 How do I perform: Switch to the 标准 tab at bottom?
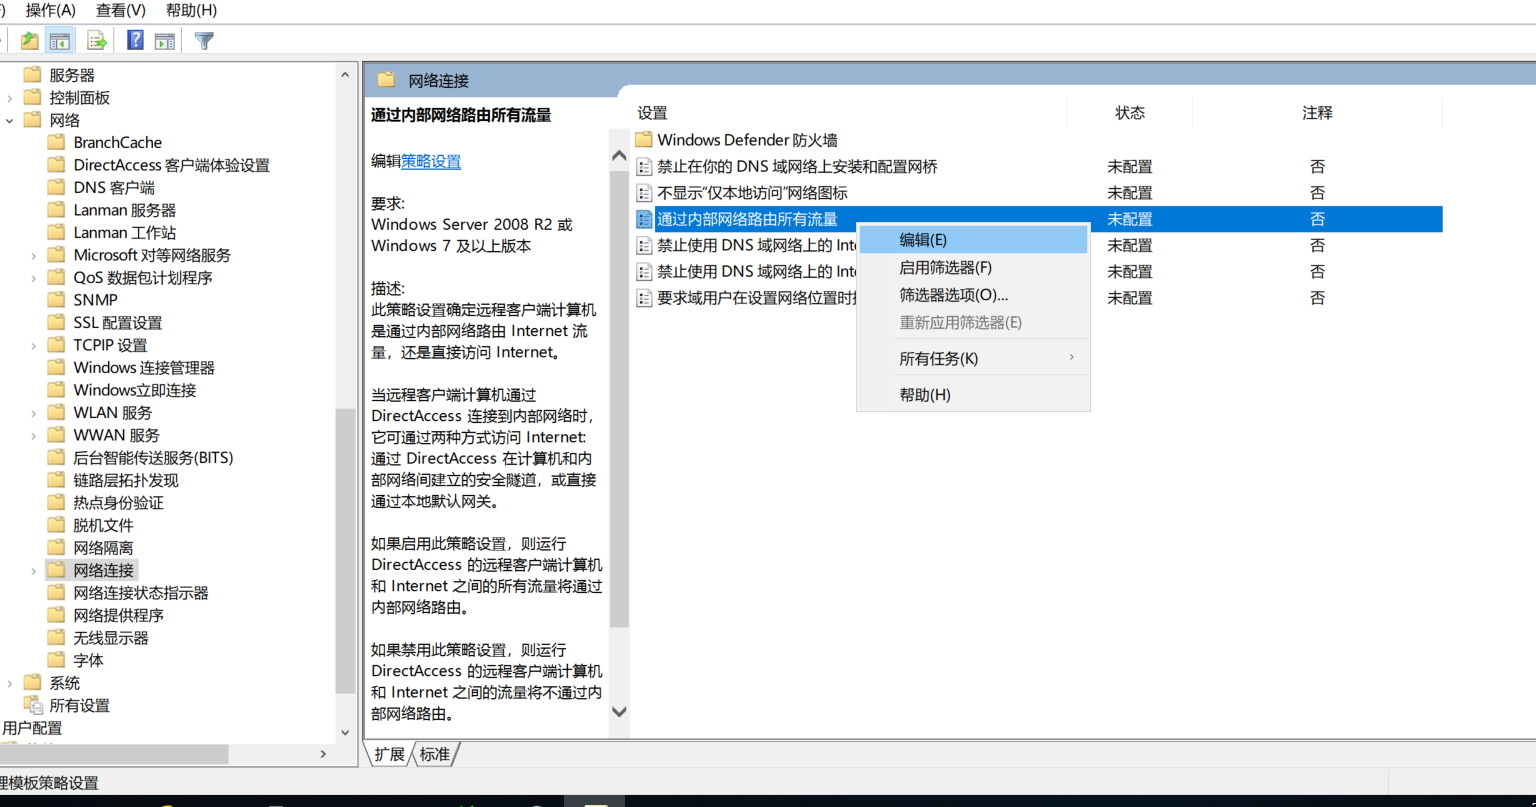click(435, 754)
